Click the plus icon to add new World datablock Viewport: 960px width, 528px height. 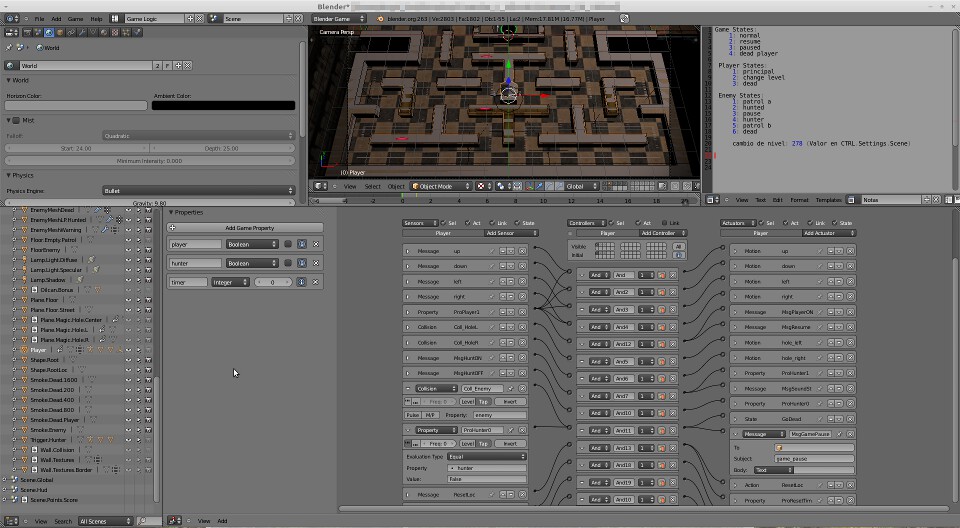point(178,66)
